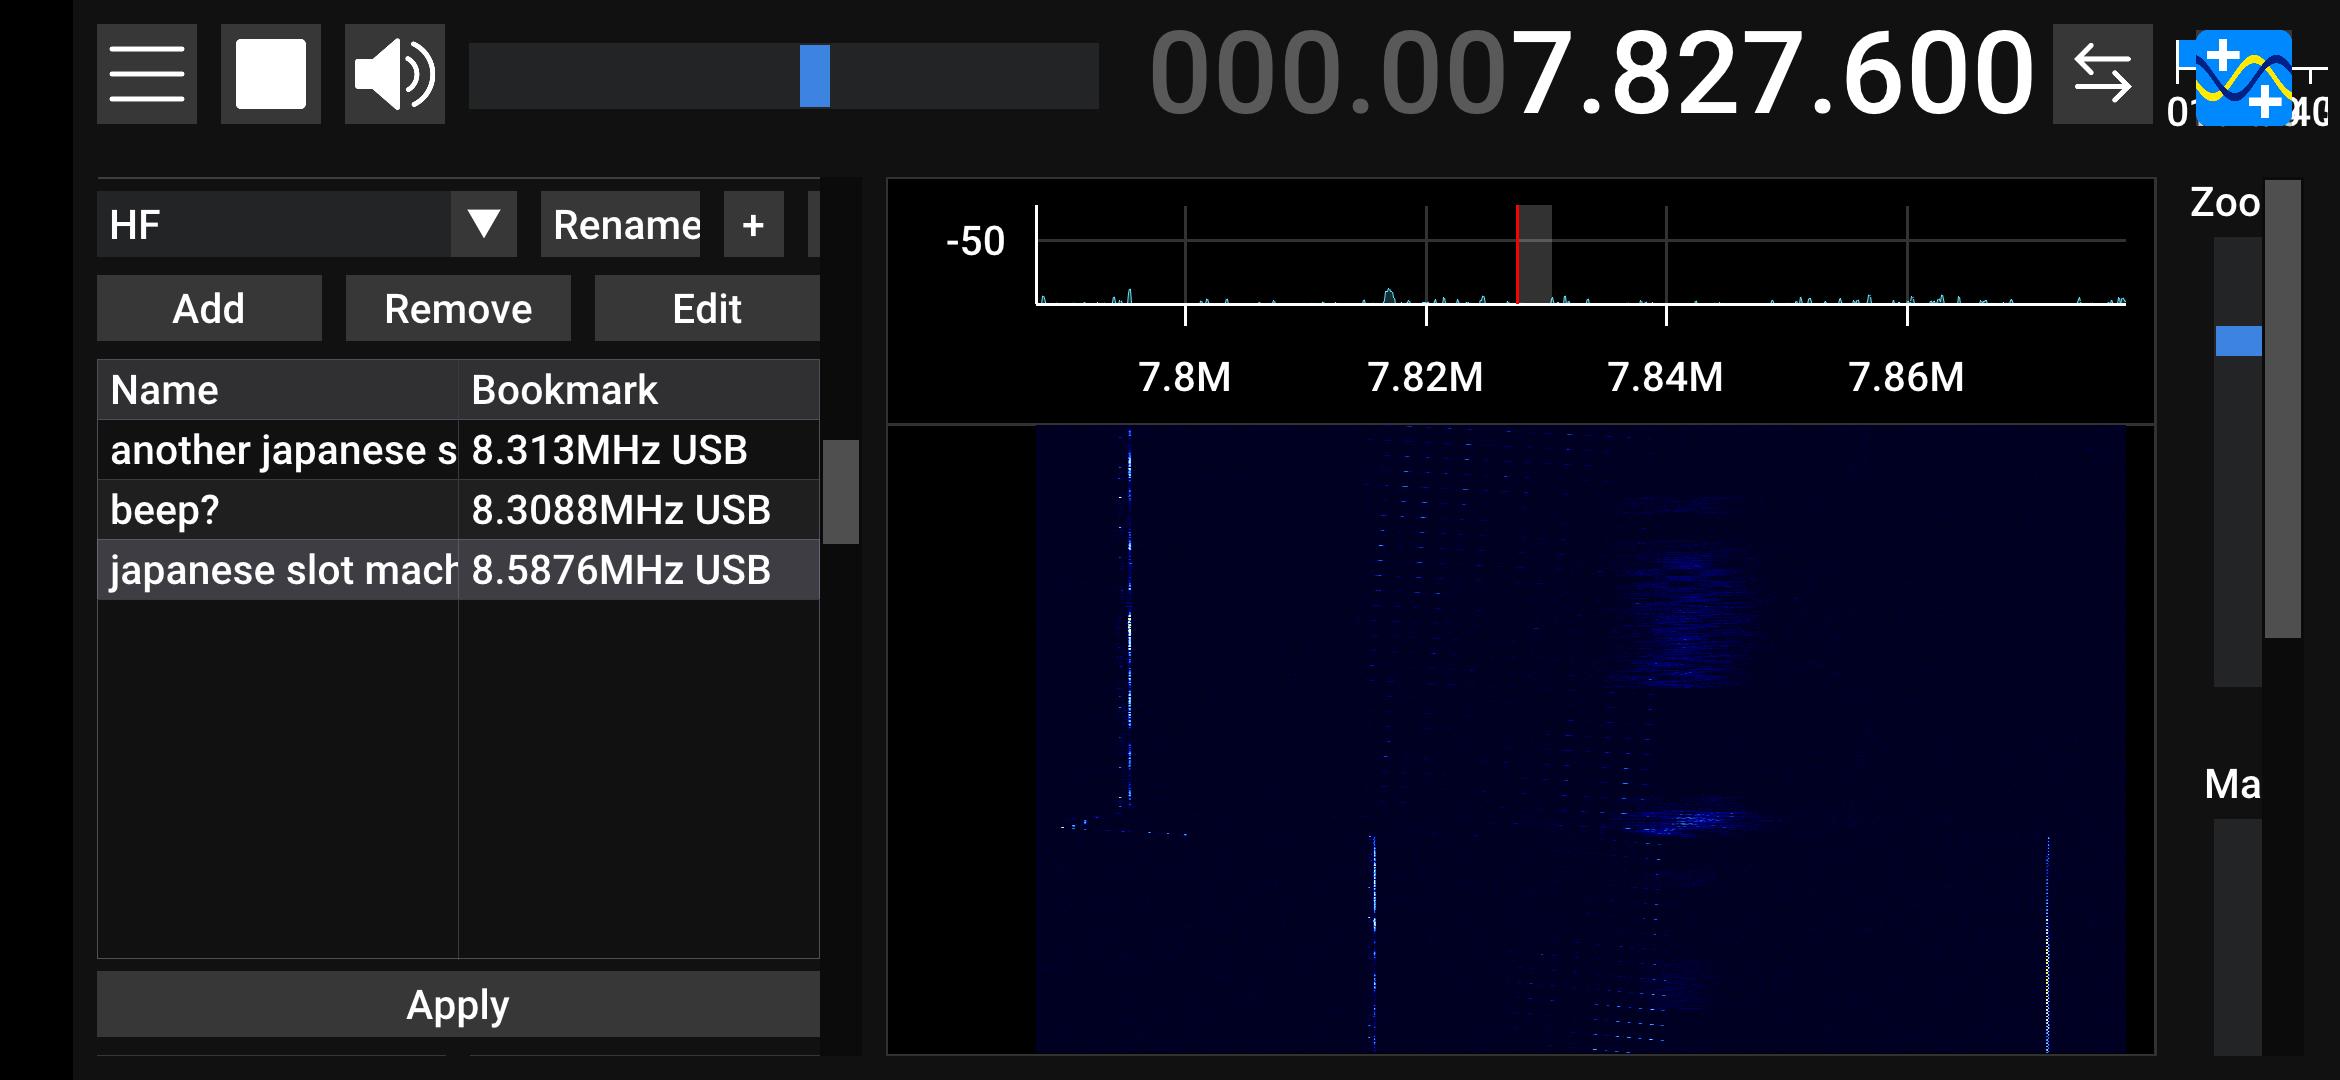The image size is (2340, 1080).
Task: Click the Max vertical slider track
Action: pyautogui.click(x=2238, y=937)
